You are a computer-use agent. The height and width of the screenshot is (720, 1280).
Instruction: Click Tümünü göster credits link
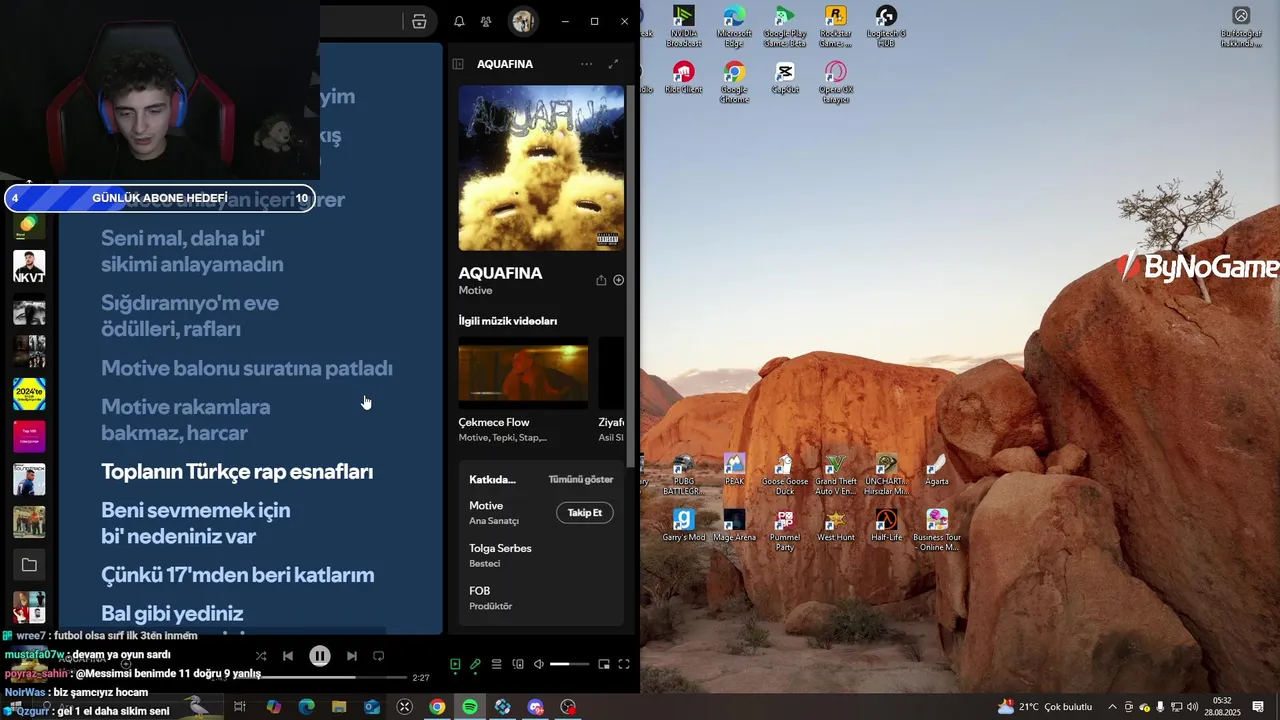click(581, 479)
